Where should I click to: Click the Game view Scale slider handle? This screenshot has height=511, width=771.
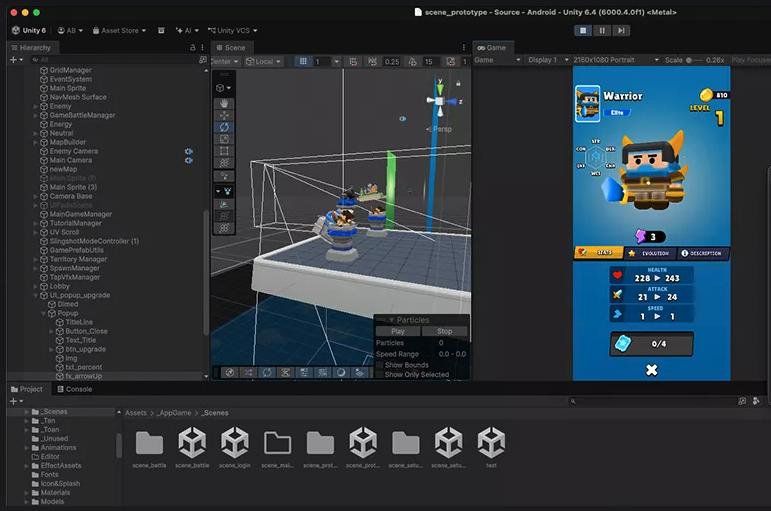689,60
